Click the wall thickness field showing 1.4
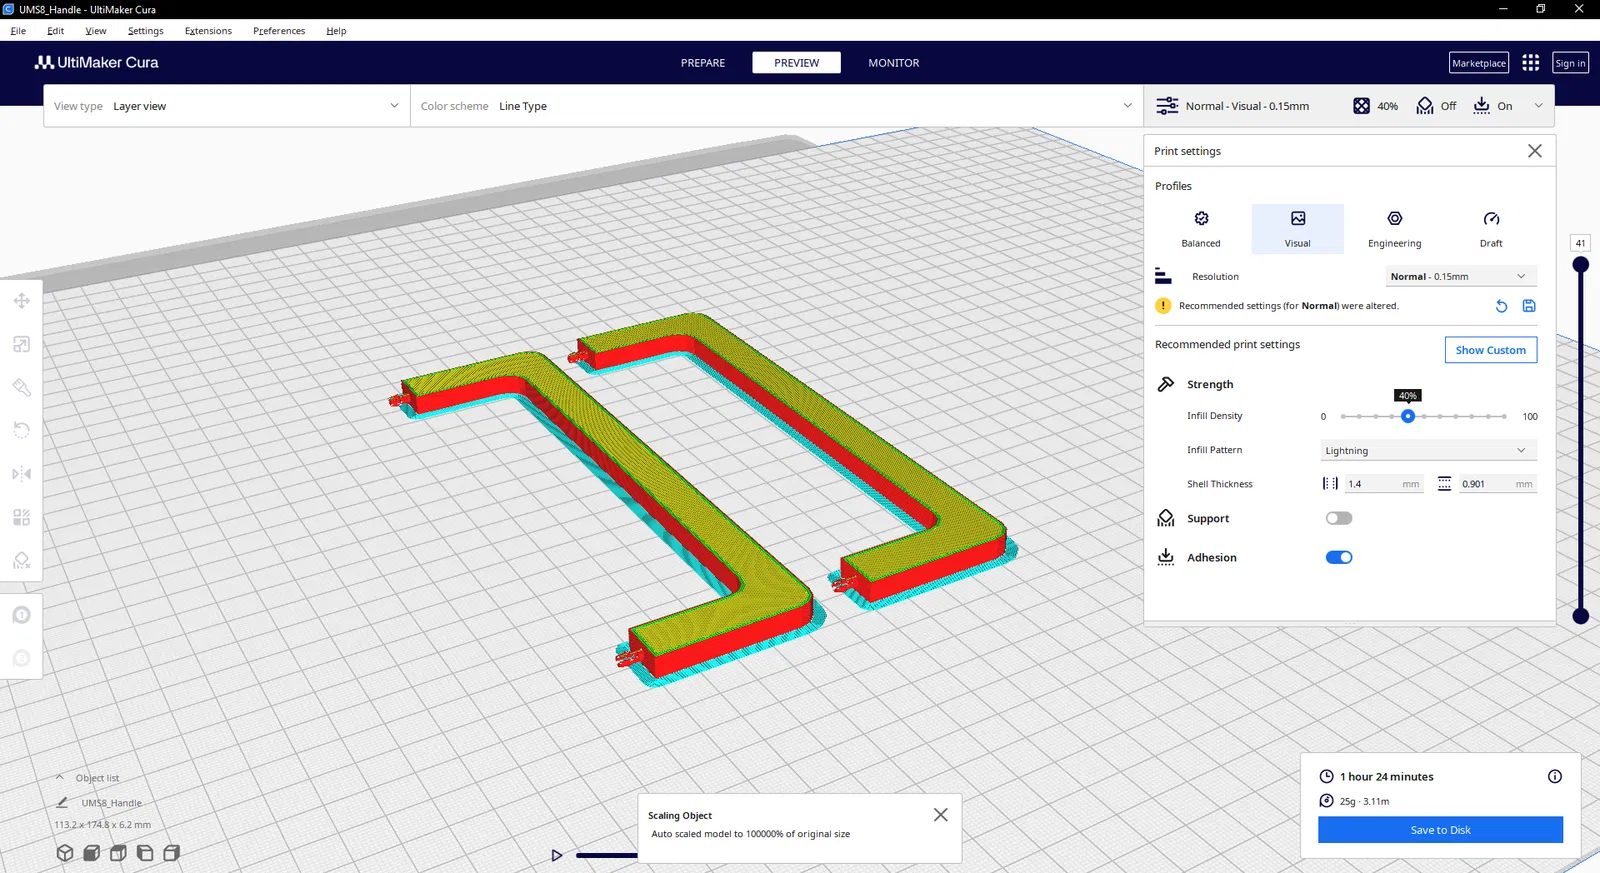The height and width of the screenshot is (873, 1600). pyautogui.click(x=1383, y=484)
